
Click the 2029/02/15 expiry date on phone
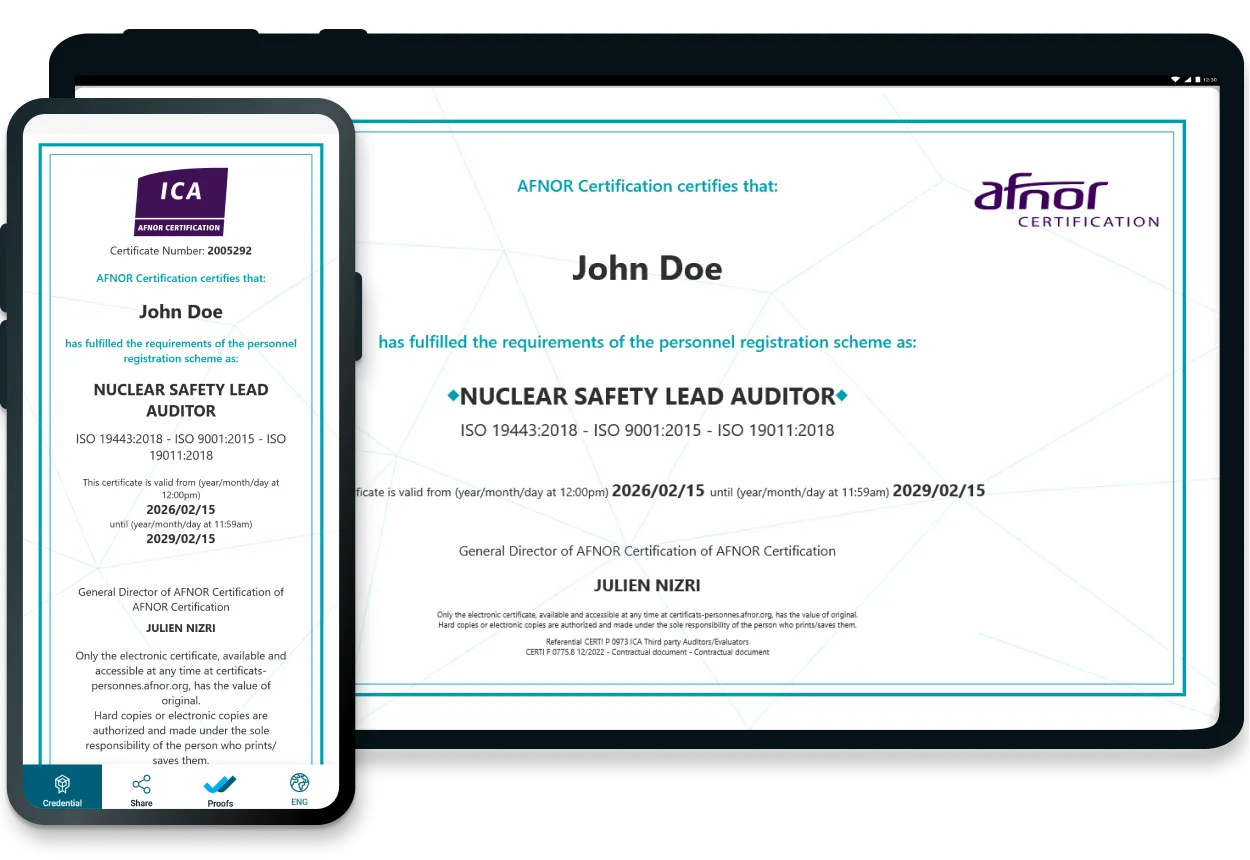[181, 539]
